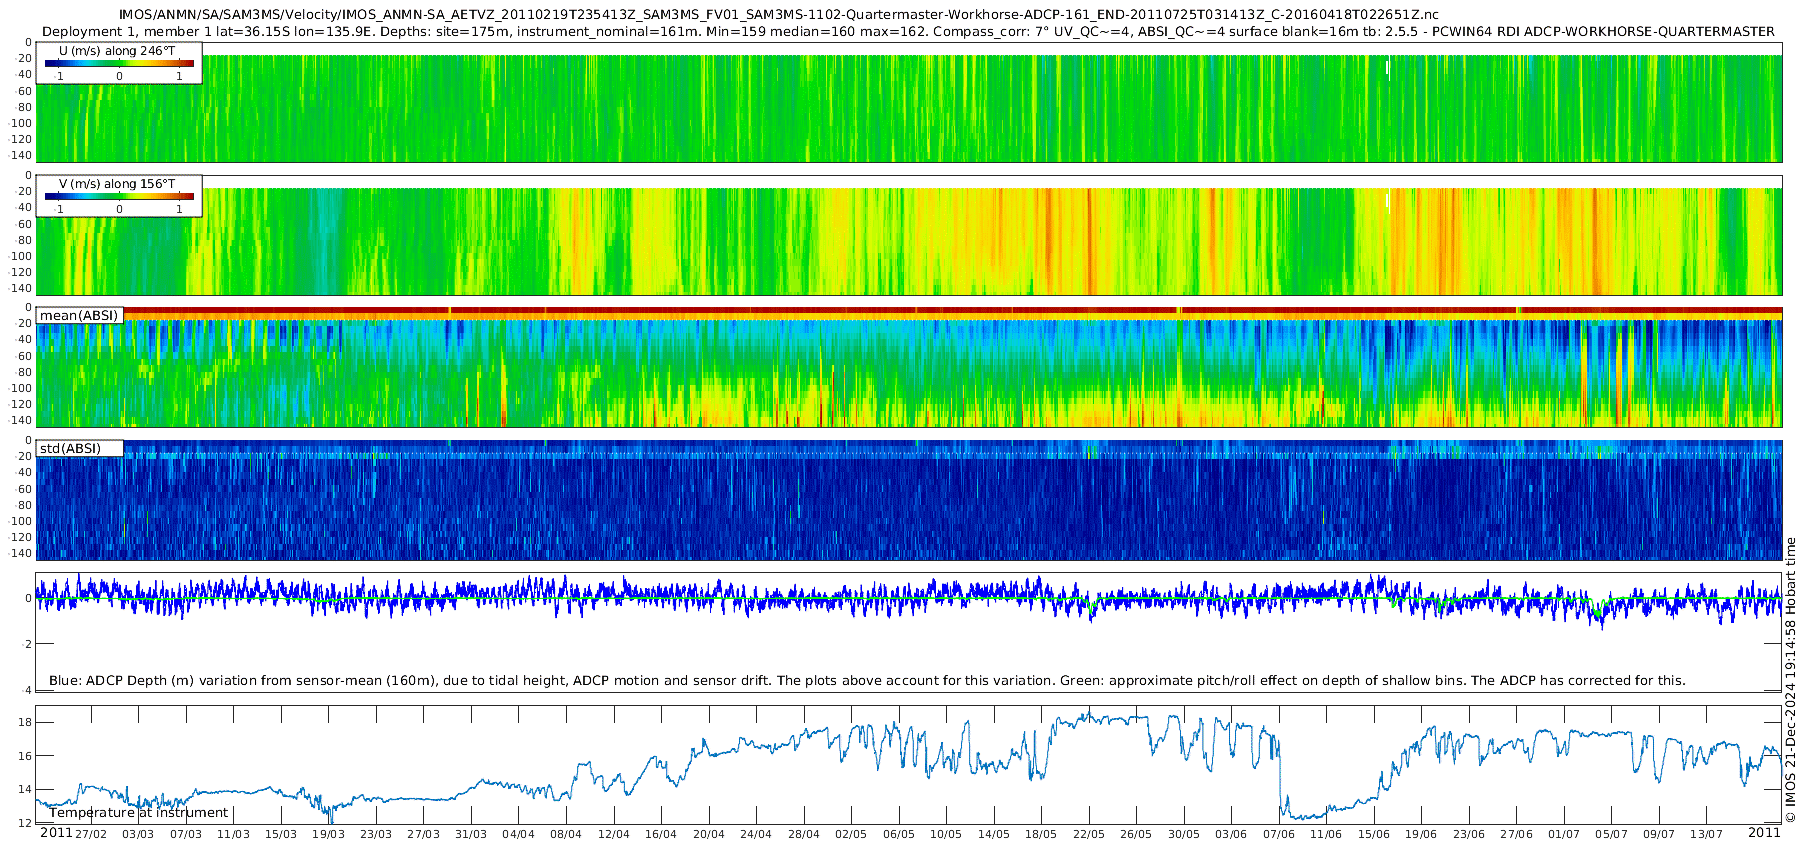Click the 'Temperature at instrument' label

[x=139, y=812]
